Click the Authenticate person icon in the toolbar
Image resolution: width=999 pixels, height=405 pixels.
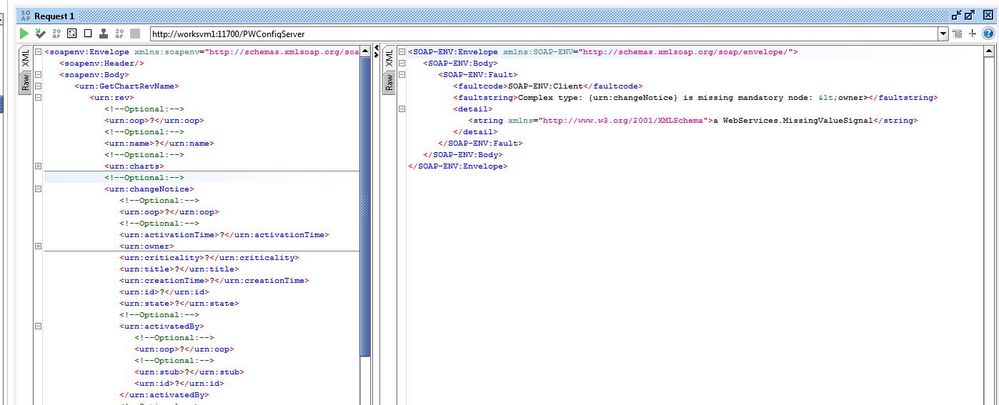(104, 34)
